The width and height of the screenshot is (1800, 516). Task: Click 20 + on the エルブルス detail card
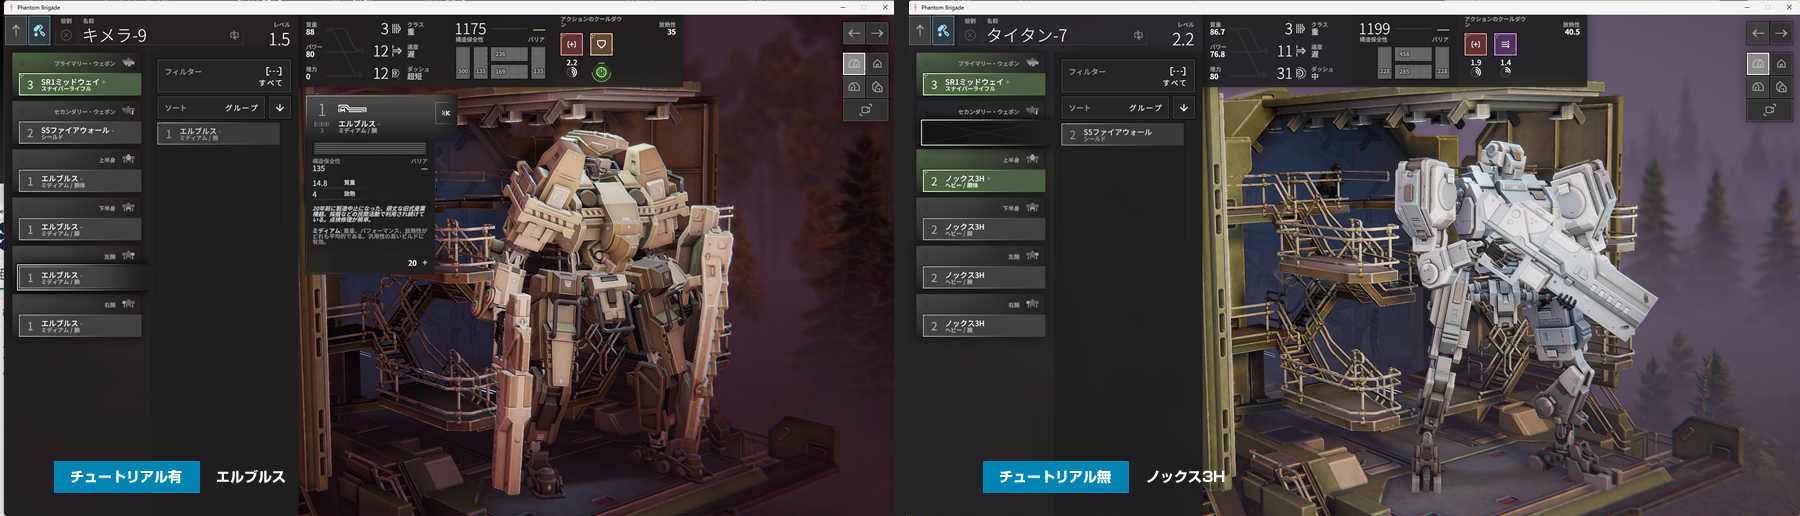[x=418, y=263]
